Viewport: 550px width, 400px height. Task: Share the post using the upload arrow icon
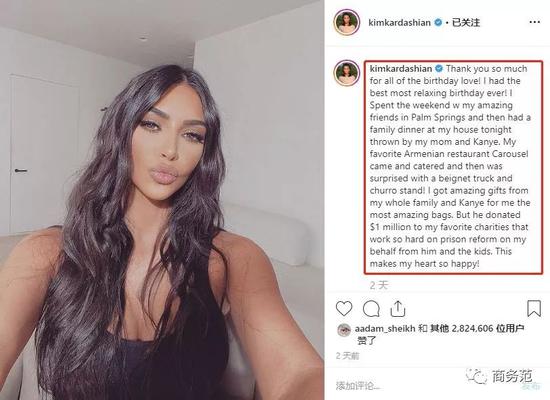pyautogui.click(x=398, y=308)
